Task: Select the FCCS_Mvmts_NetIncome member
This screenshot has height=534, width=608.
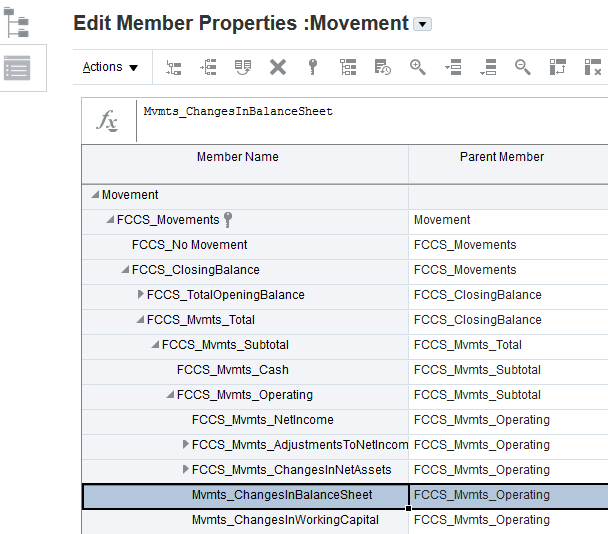Action: pos(263,420)
